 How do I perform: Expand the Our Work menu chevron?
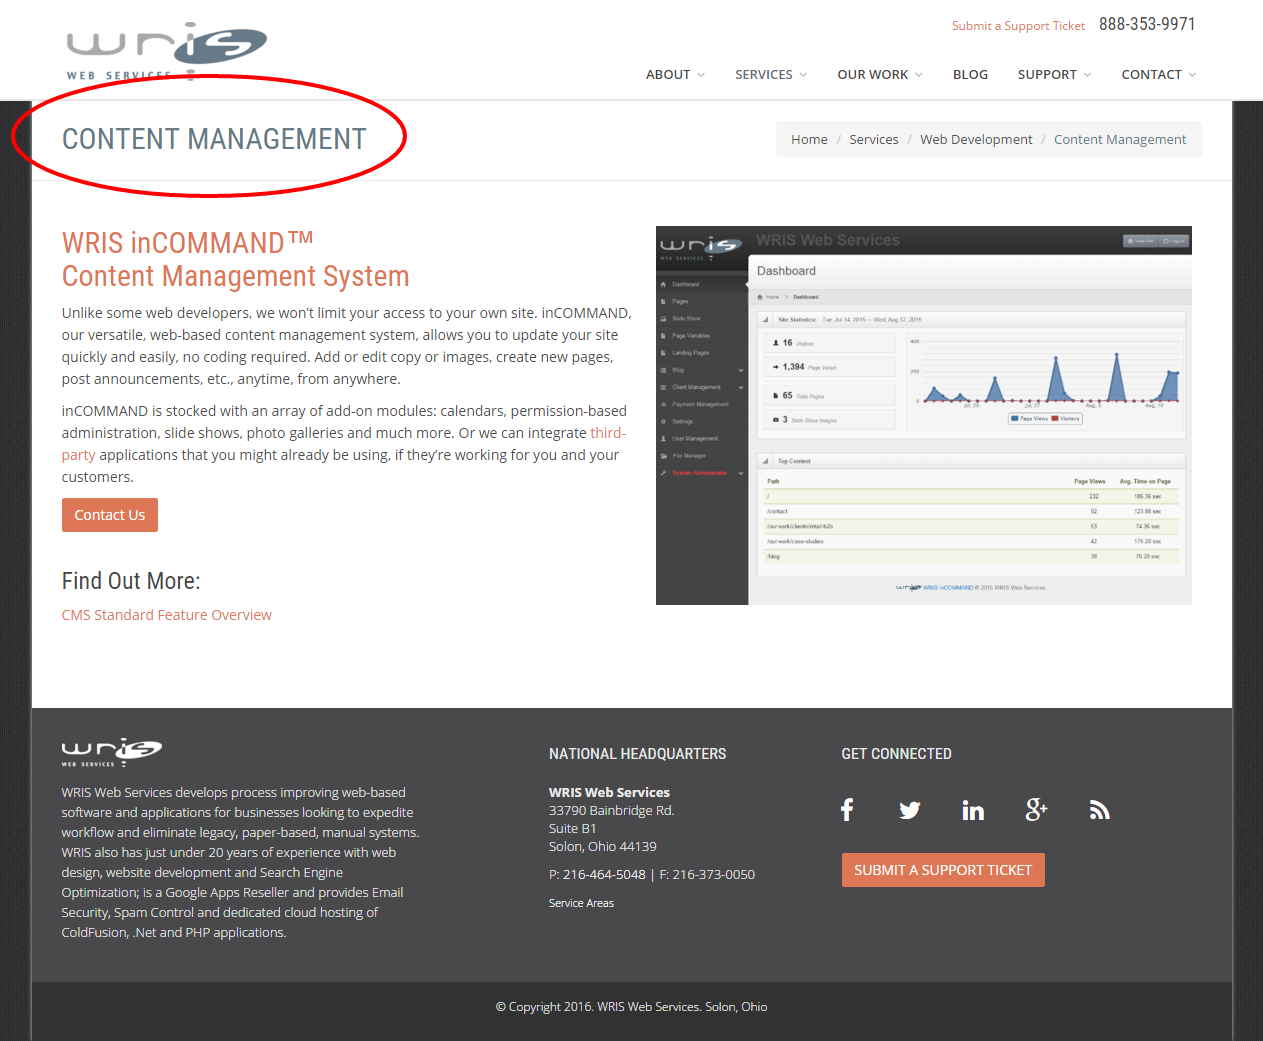pyautogui.click(x=919, y=75)
